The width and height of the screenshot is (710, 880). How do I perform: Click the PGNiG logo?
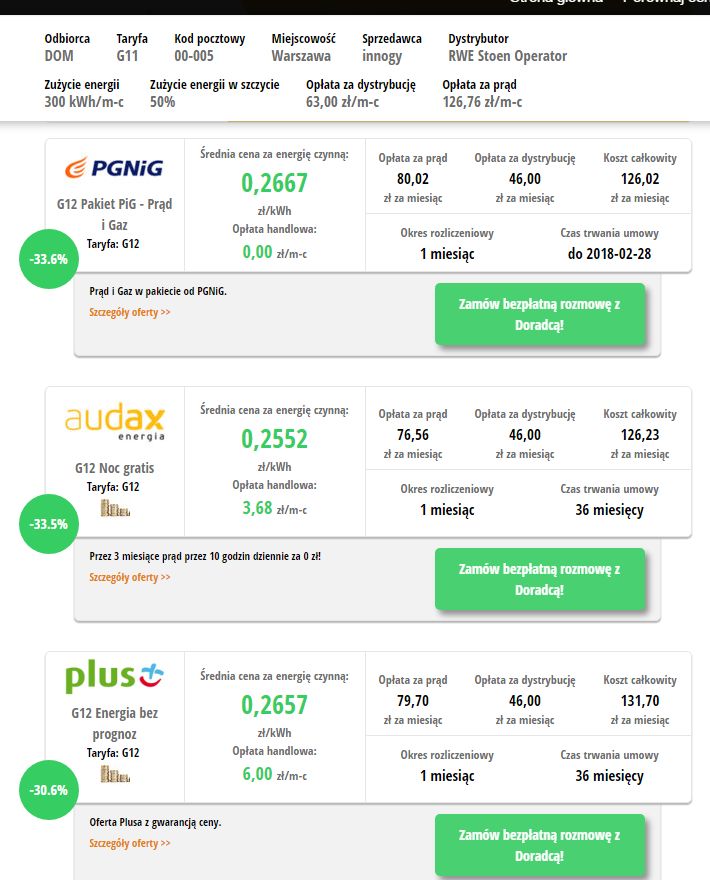click(x=114, y=168)
